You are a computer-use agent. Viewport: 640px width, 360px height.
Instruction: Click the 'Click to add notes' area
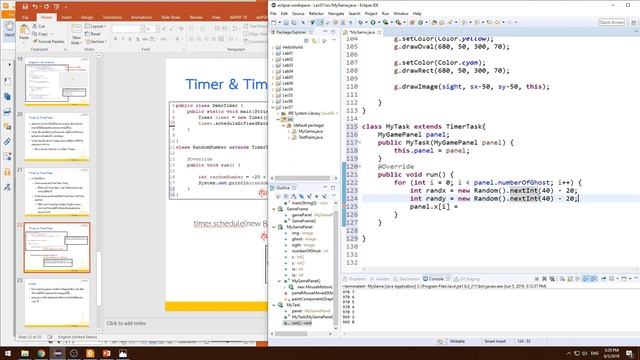(x=126, y=323)
